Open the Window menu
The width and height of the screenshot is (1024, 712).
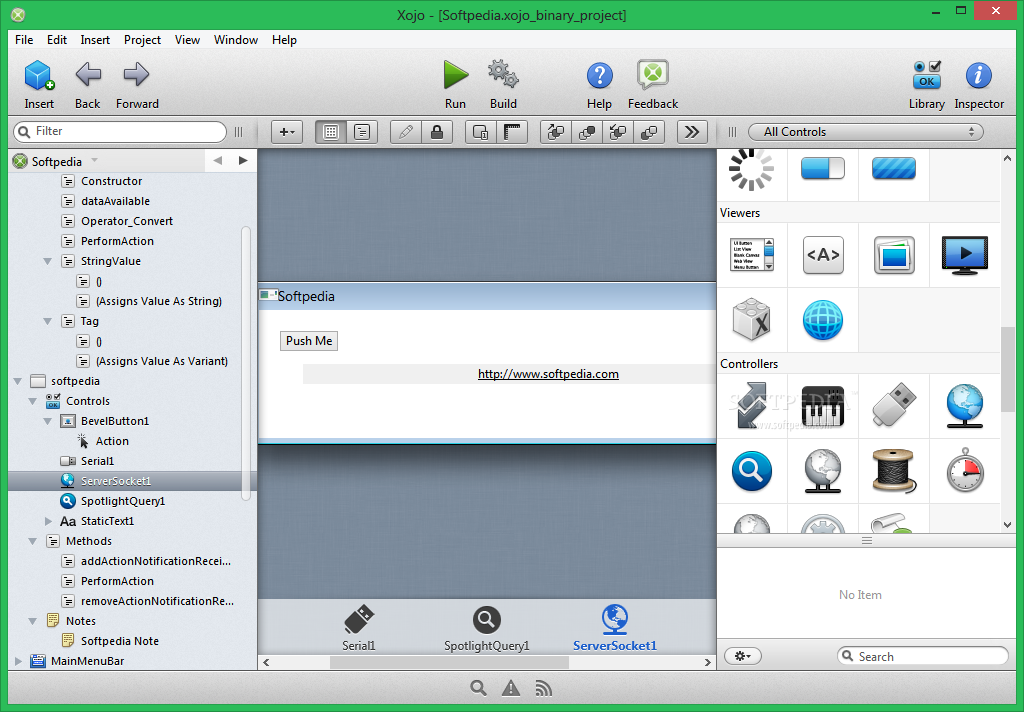(x=236, y=40)
